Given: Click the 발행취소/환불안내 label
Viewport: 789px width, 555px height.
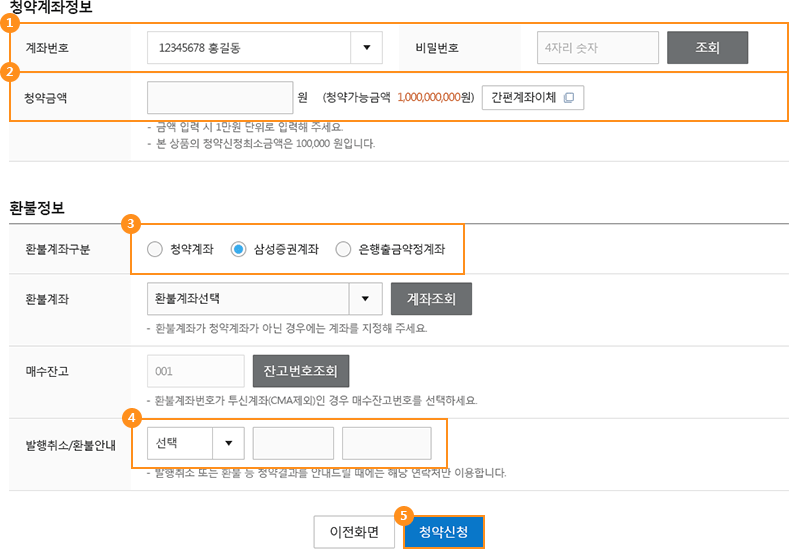Looking at the screenshot, I should (70, 445).
